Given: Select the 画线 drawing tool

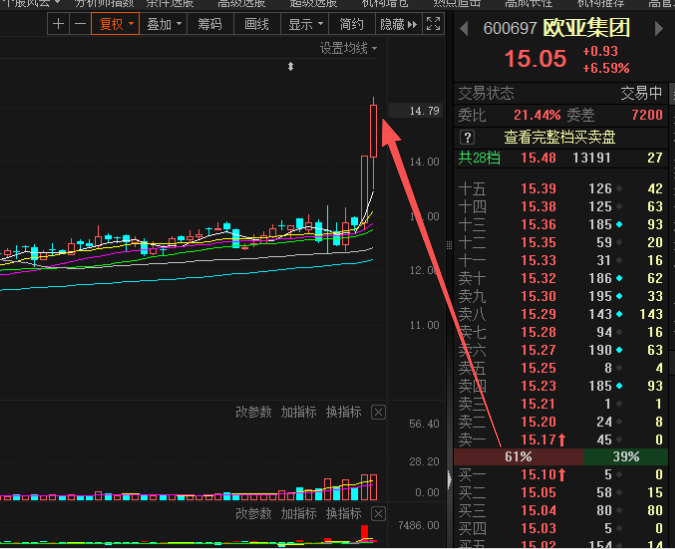Looking at the screenshot, I should click(x=257, y=24).
